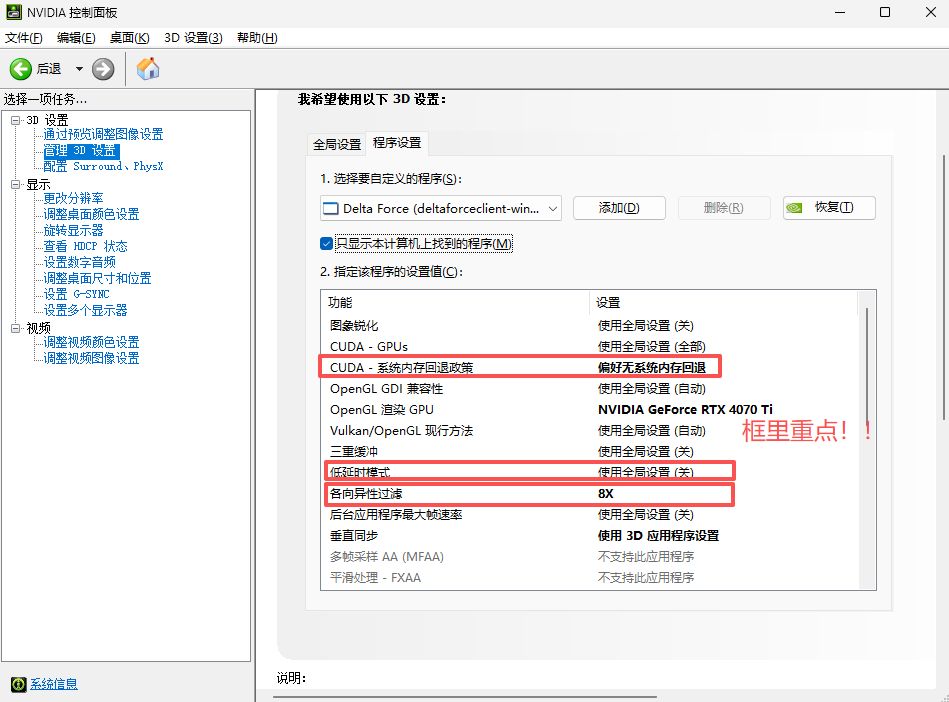
Task: Go to the Home house icon
Action: click(148, 69)
